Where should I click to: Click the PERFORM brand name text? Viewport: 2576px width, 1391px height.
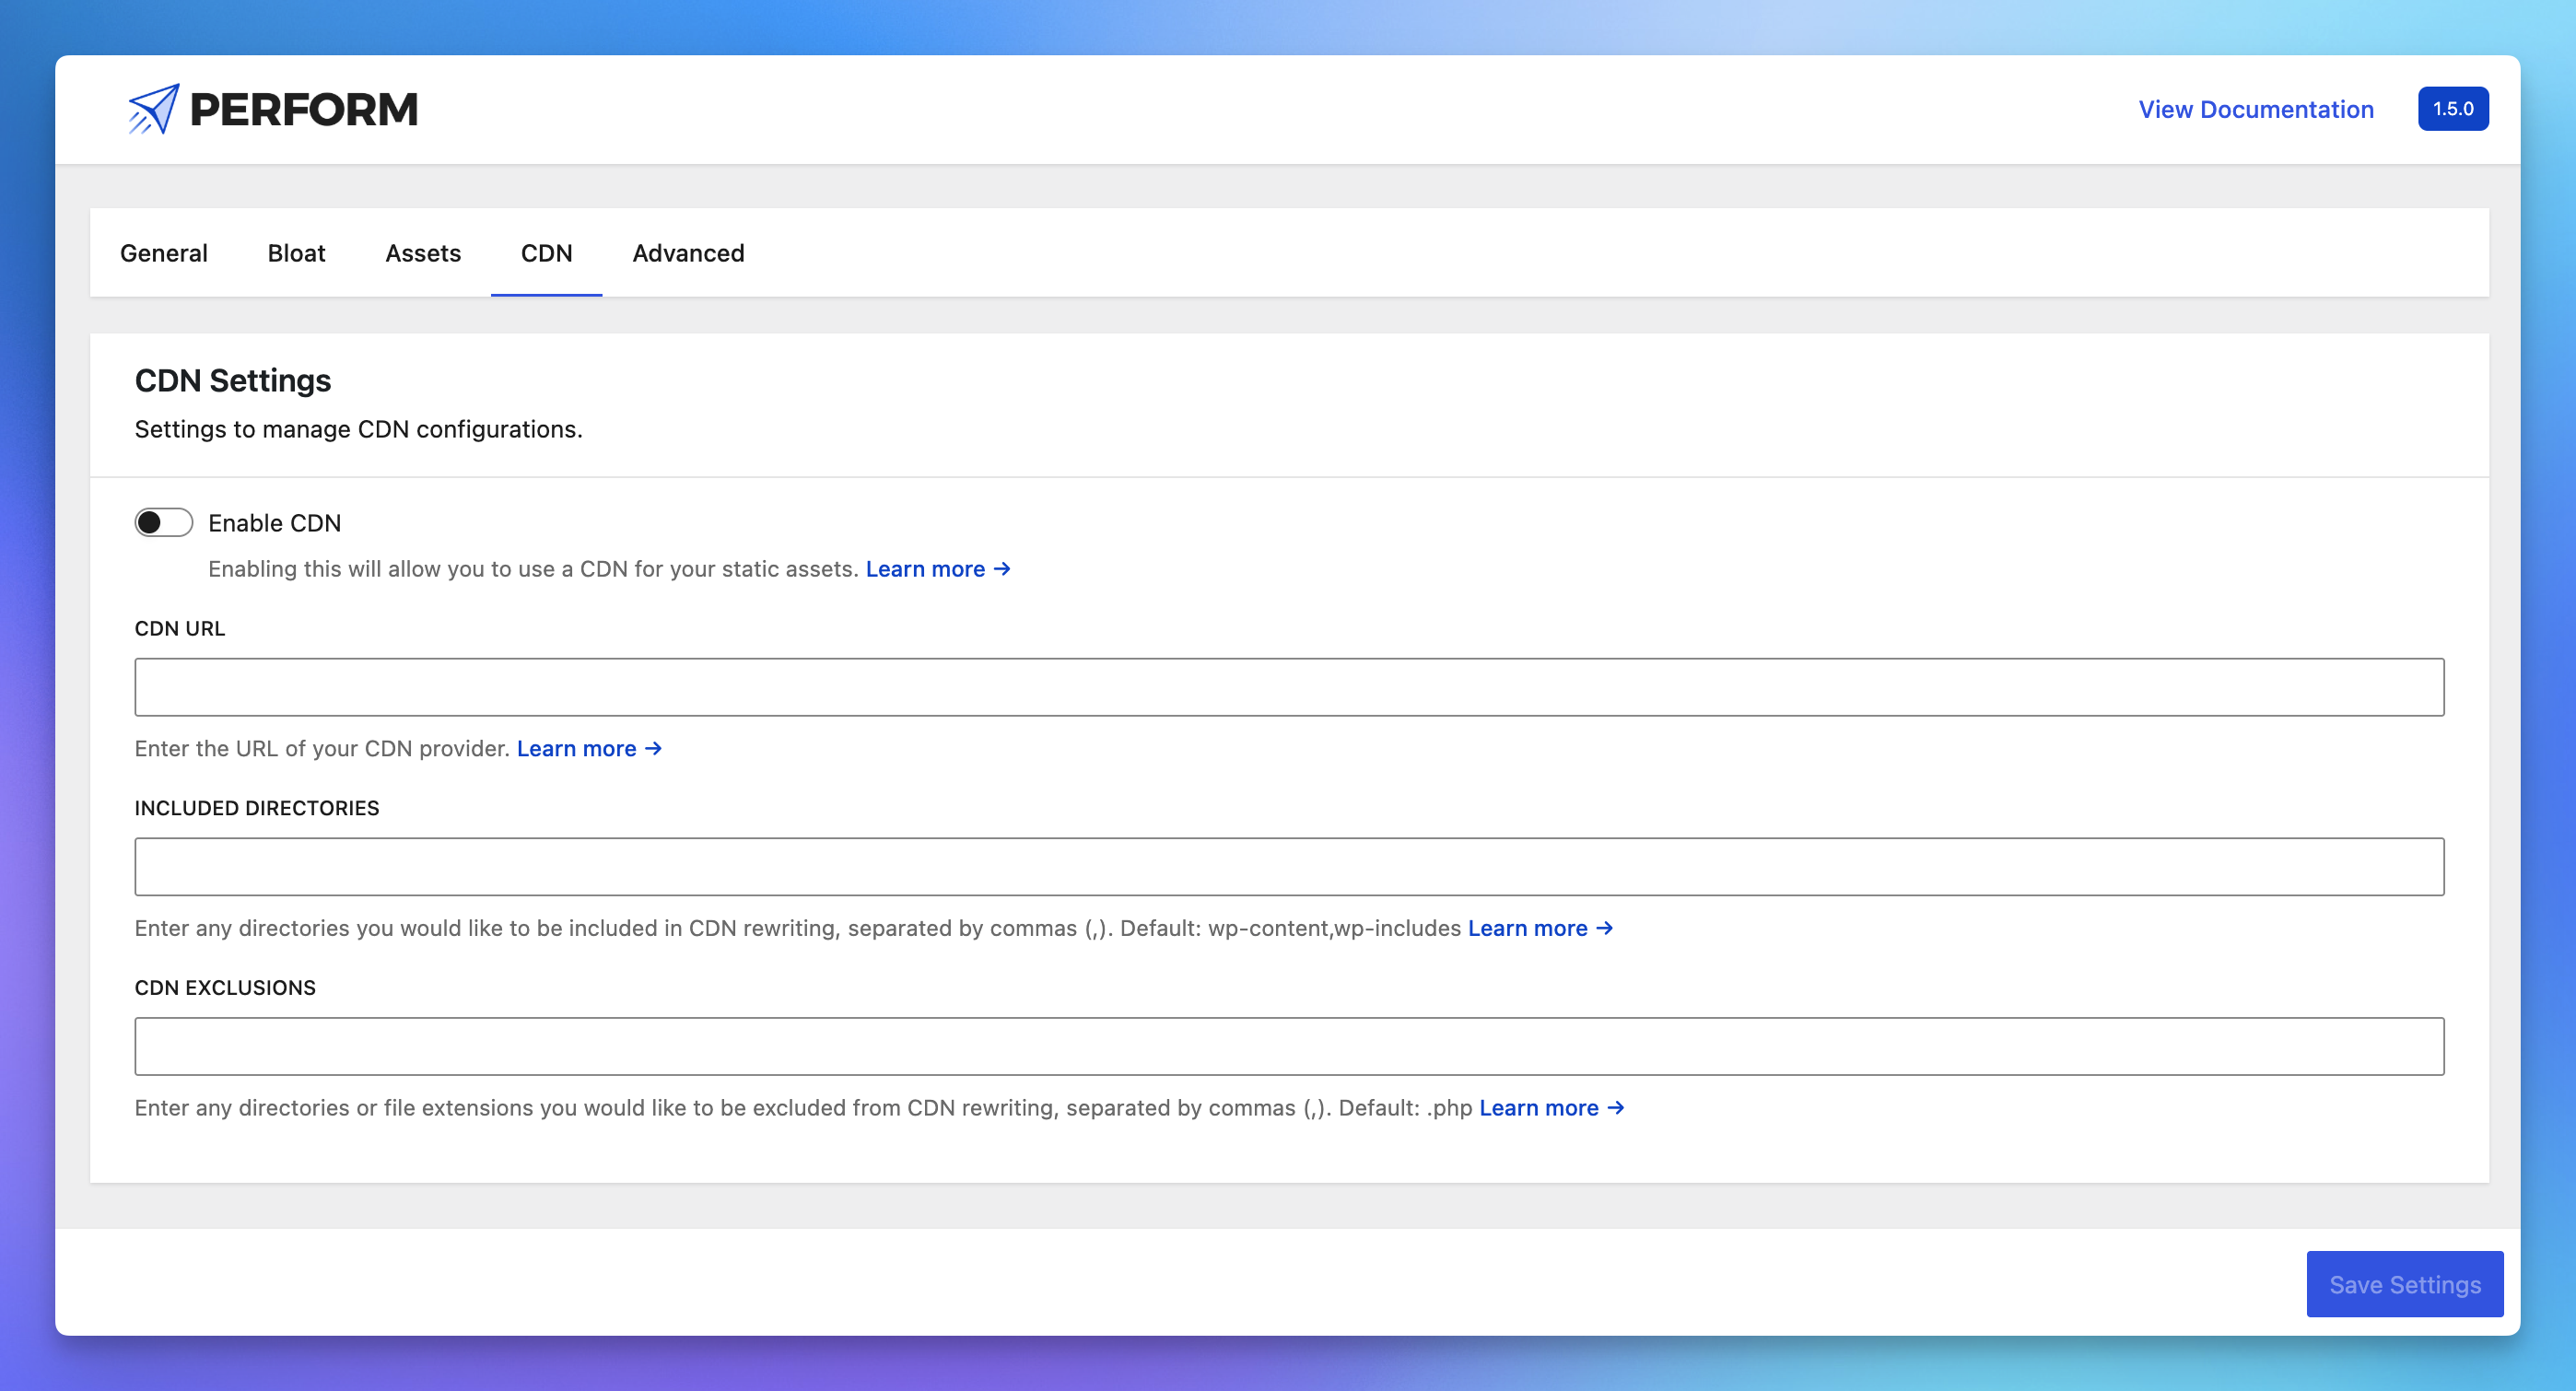(303, 109)
